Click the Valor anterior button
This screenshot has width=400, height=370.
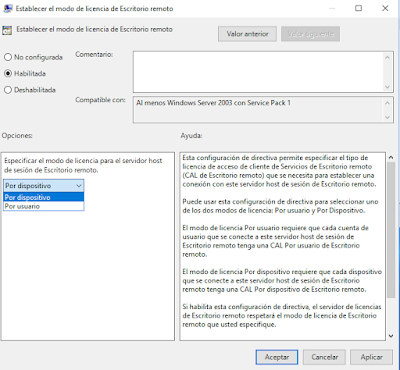pyautogui.click(x=247, y=34)
